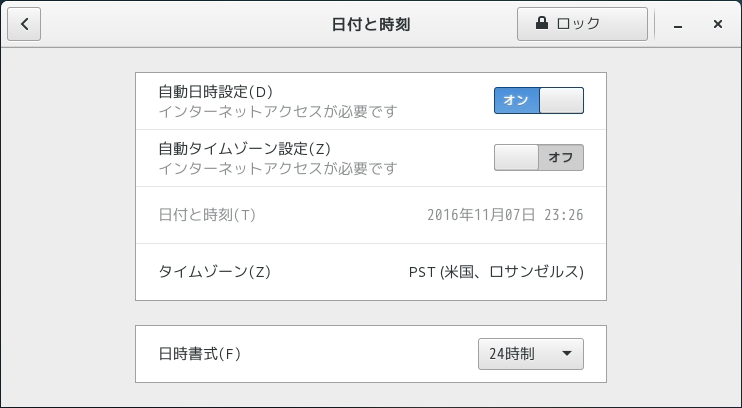The image size is (742, 408).
Task: Open the 24時制 time format dropdown
Action: click(x=530, y=354)
